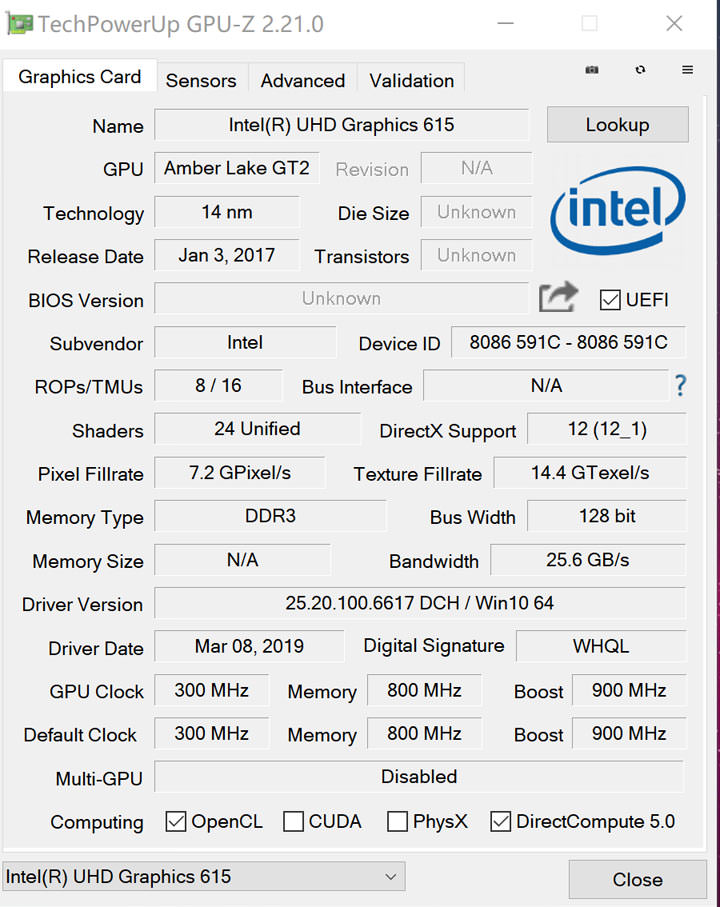Click the Driver Version field
The image size is (720, 907).
pos(419,604)
